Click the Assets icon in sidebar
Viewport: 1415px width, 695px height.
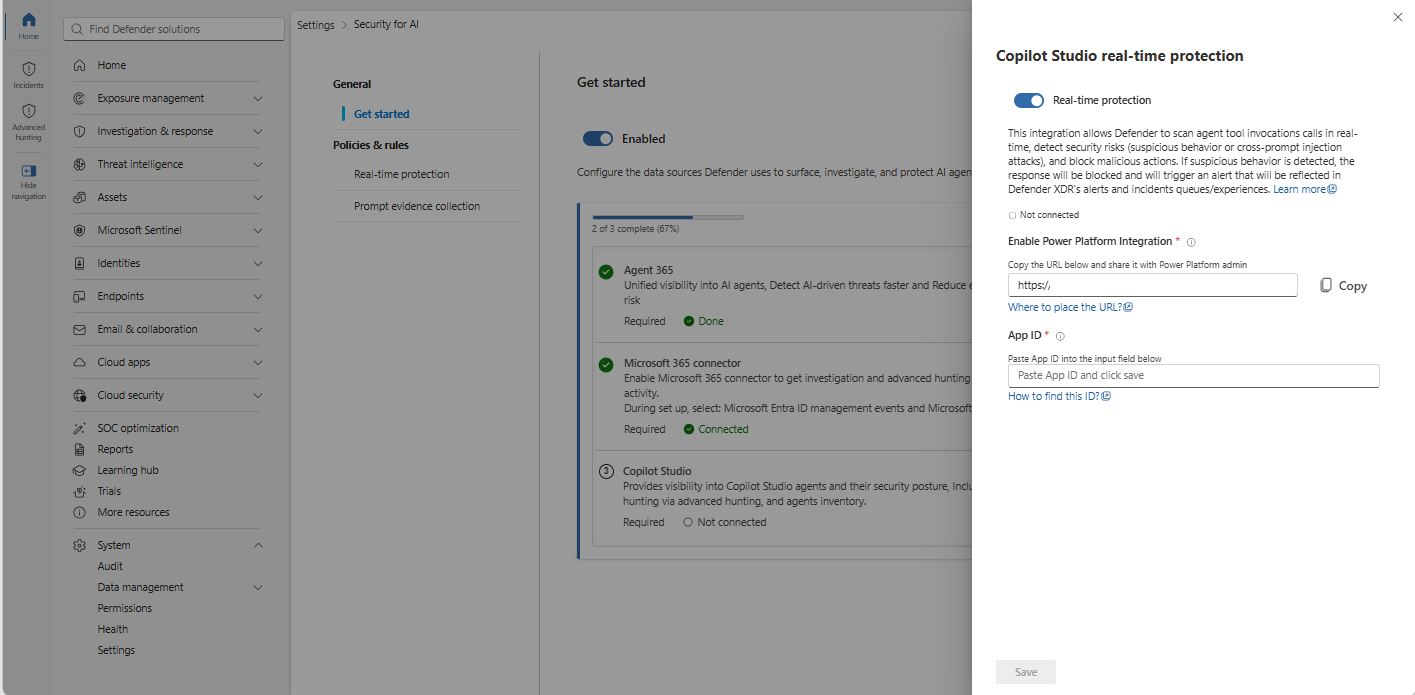(80, 197)
